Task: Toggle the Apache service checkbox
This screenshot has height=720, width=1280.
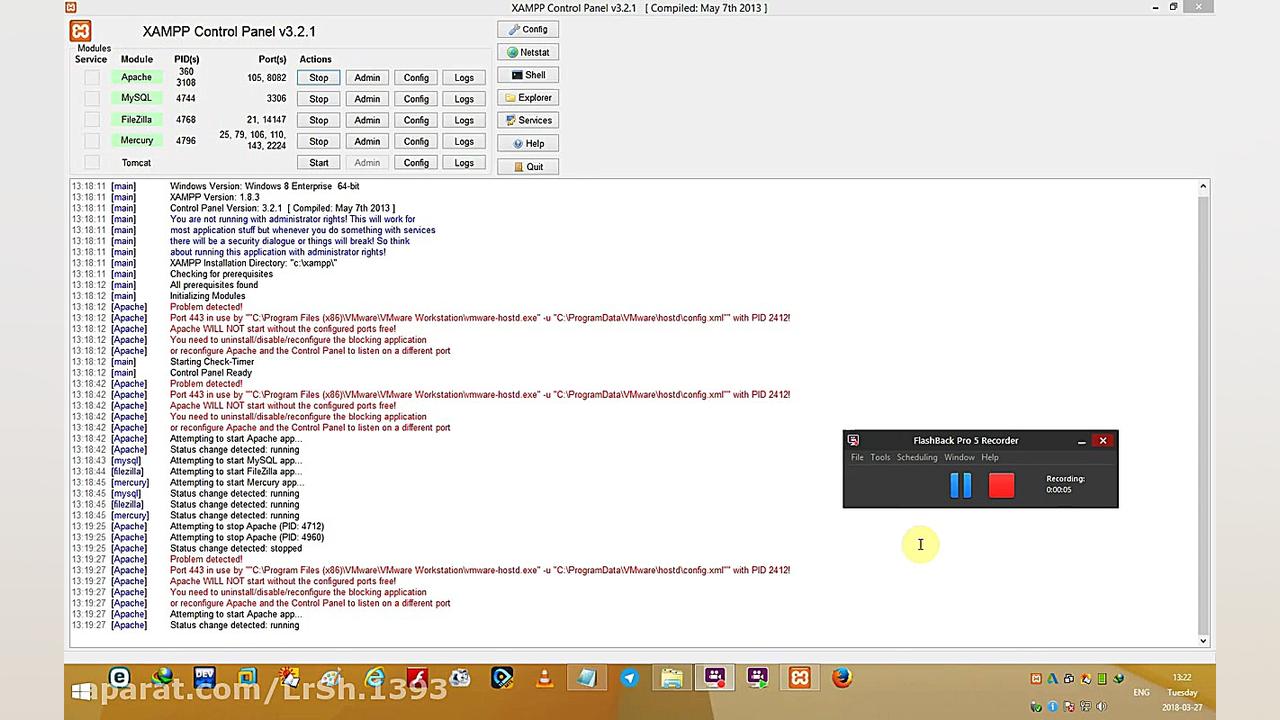Action: [92, 77]
